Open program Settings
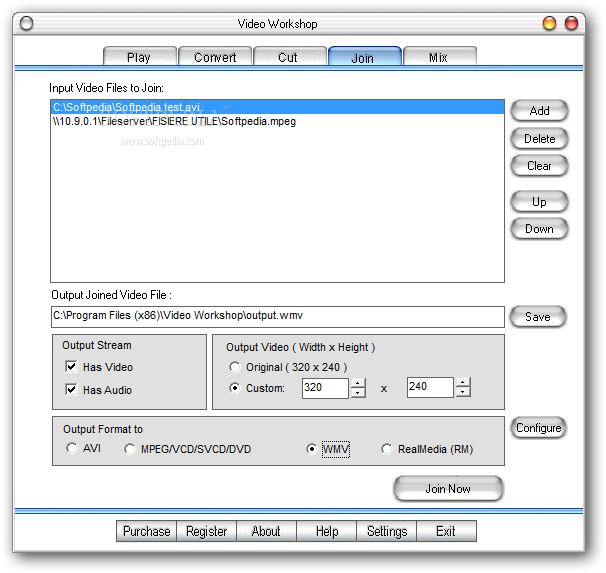Image resolution: width=606 pixels, height=573 pixels. click(386, 531)
